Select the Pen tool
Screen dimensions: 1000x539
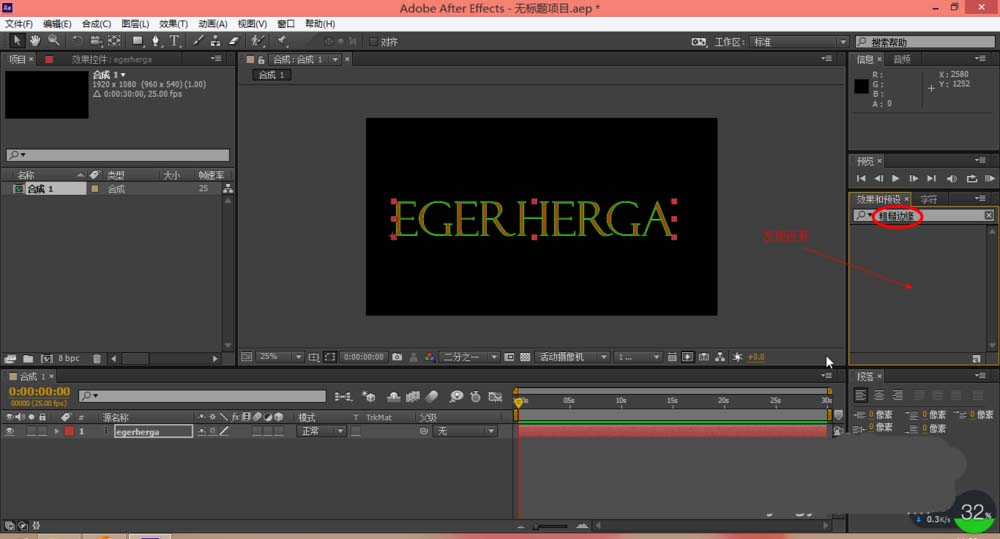coord(155,41)
